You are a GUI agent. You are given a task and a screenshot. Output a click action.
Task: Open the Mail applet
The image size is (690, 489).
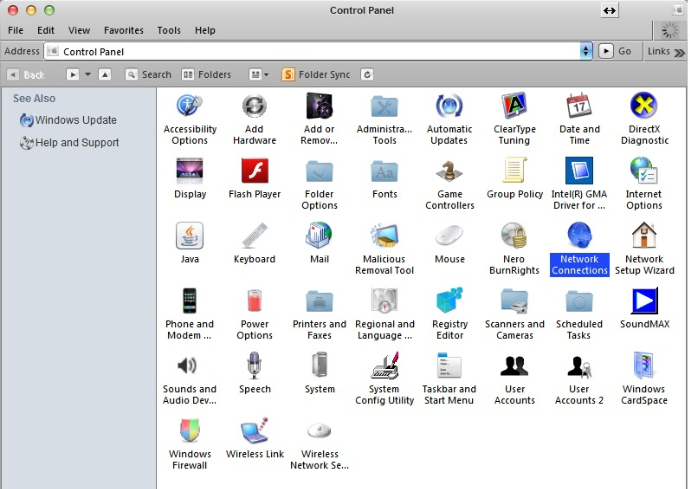tap(319, 243)
